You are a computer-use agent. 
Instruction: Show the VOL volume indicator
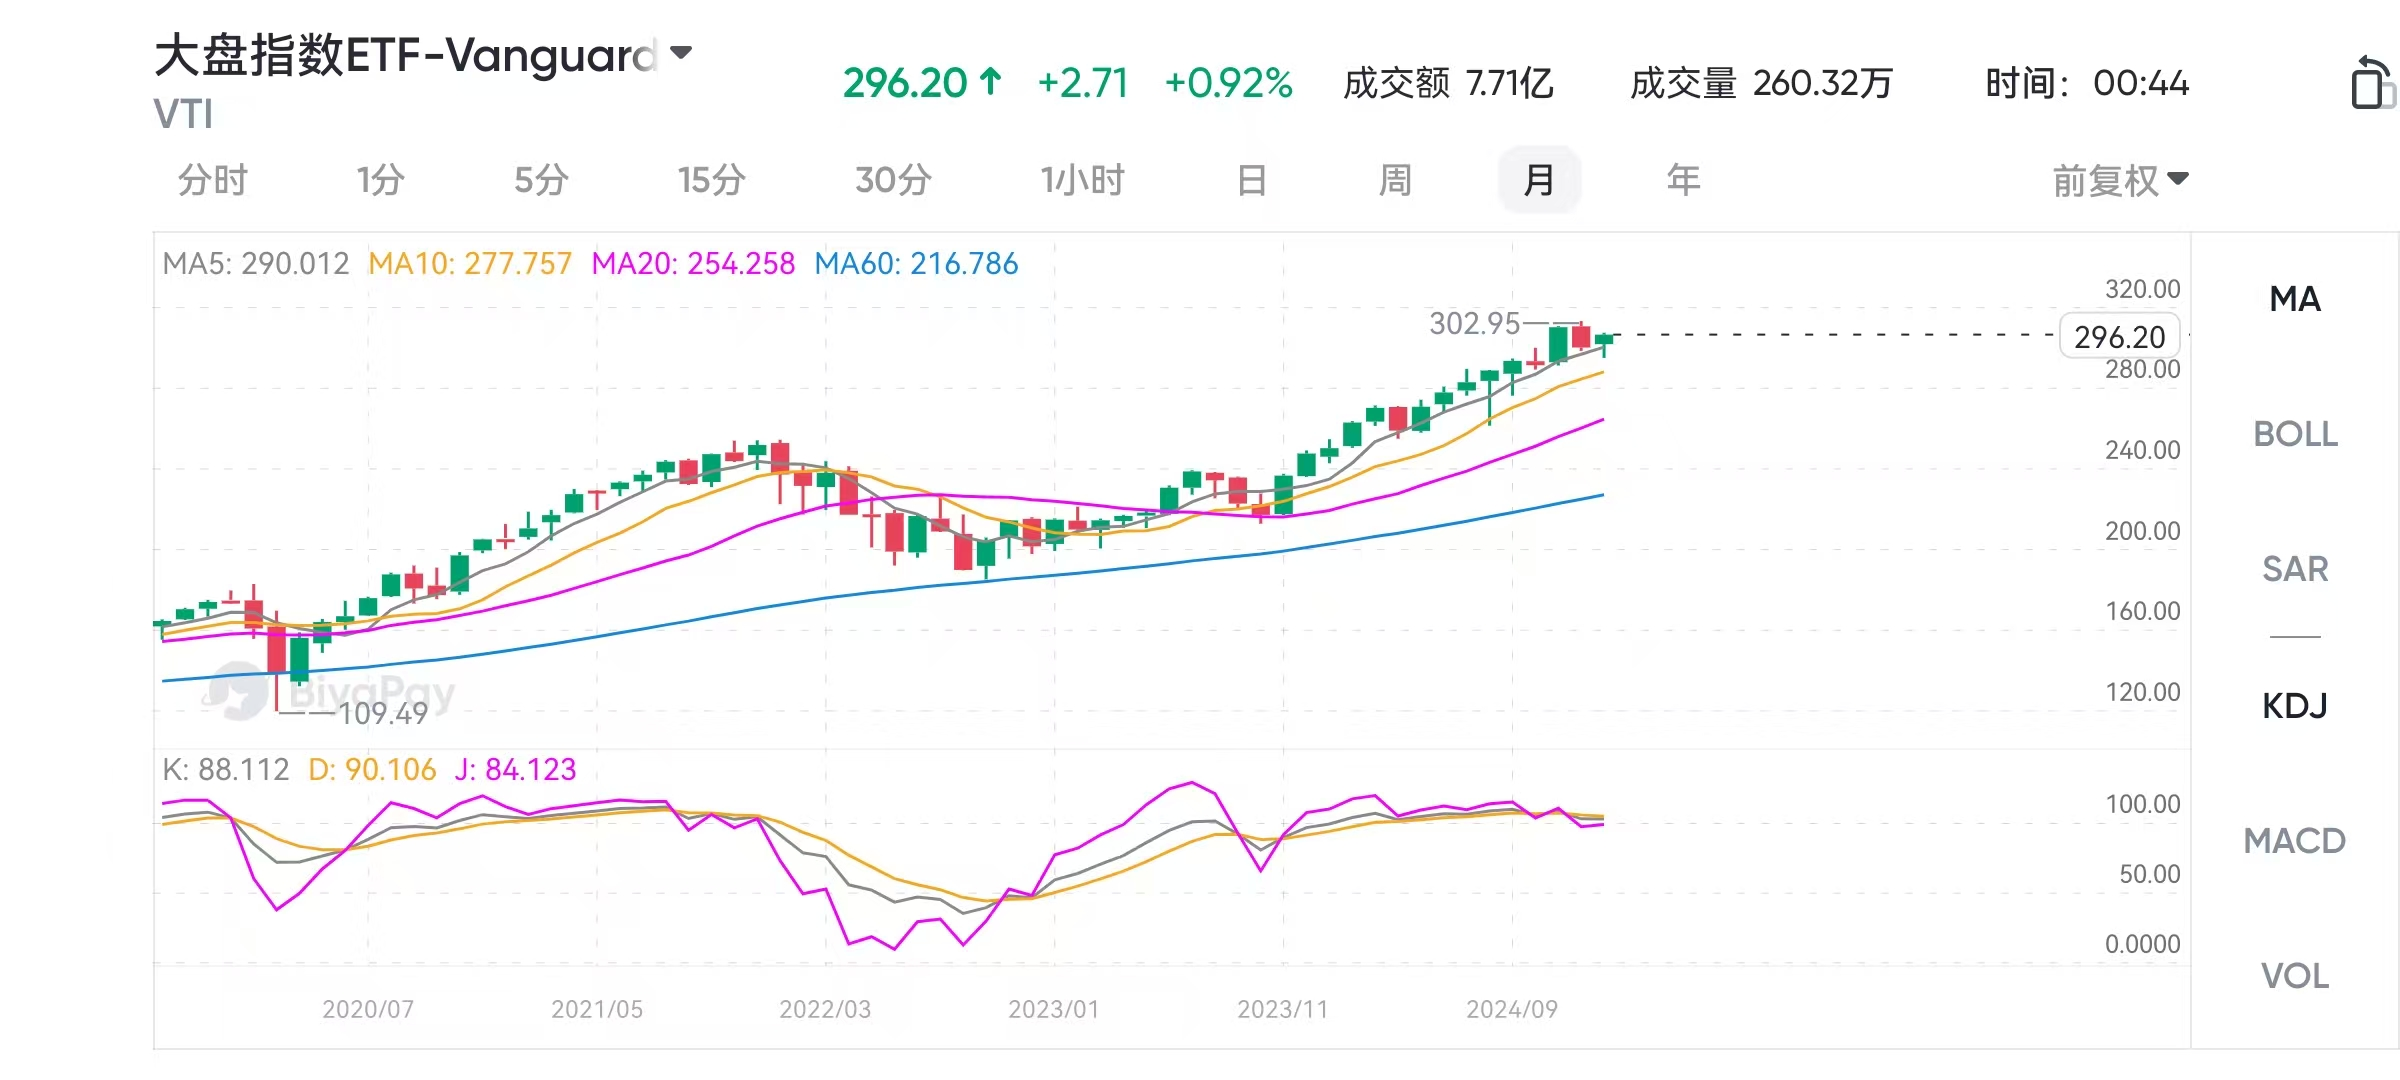(x=2294, y=976)
